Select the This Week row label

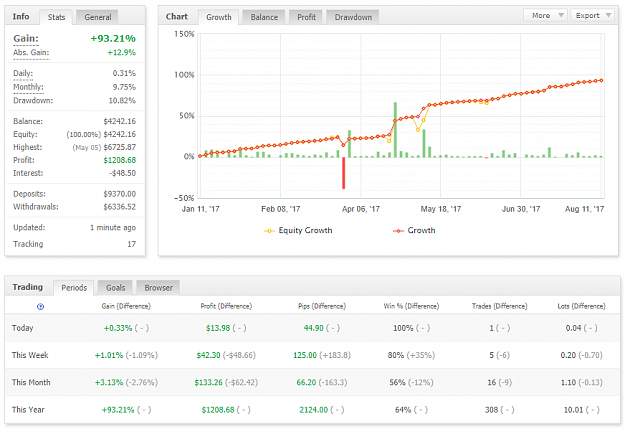pos(30,355)
